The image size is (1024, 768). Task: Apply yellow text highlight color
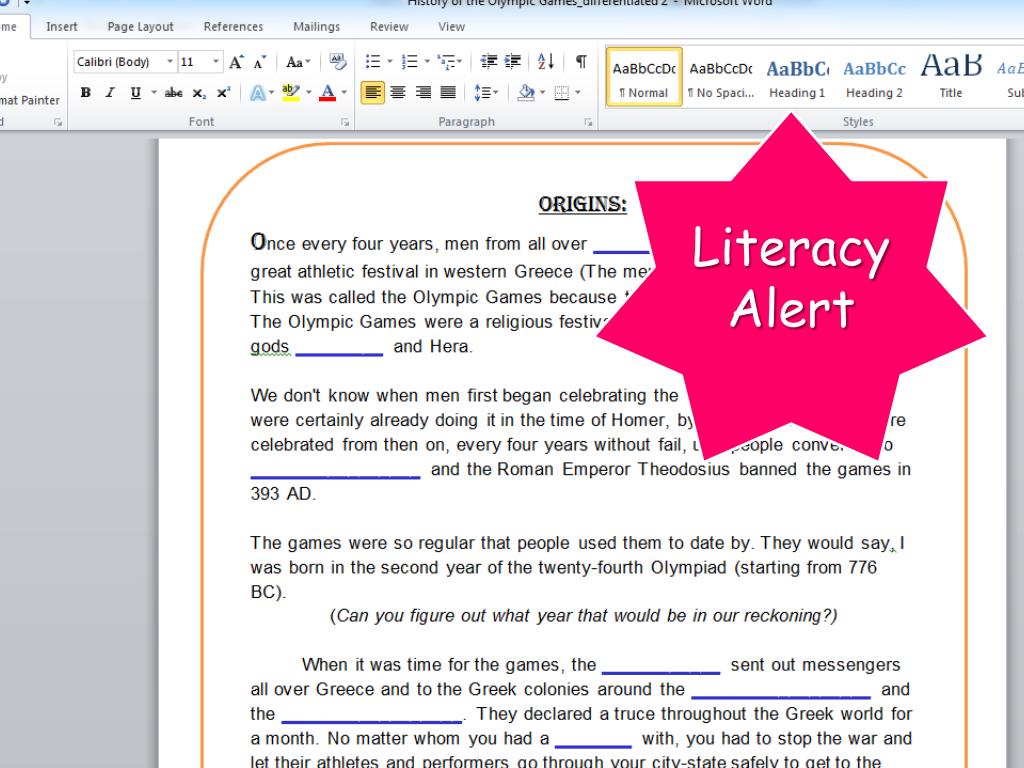coord(291,93)
